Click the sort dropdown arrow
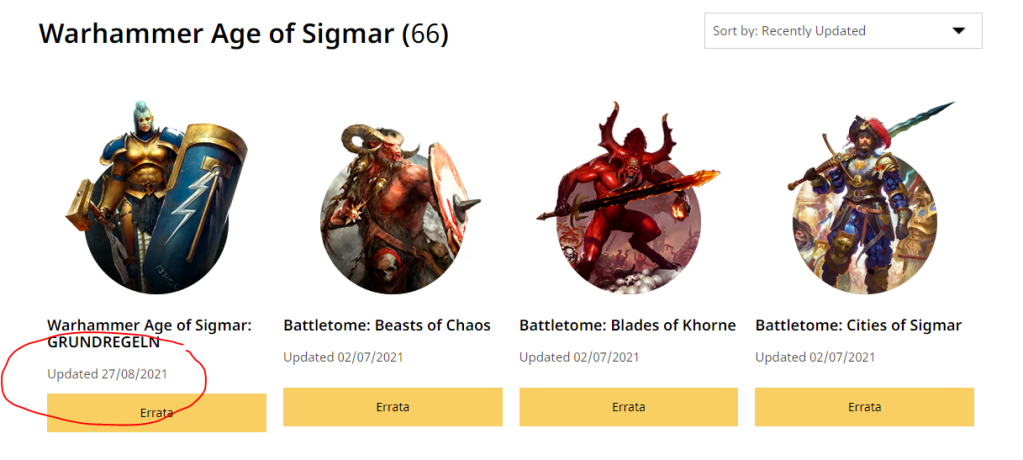The image size is (1023, 460). [959, 31]
